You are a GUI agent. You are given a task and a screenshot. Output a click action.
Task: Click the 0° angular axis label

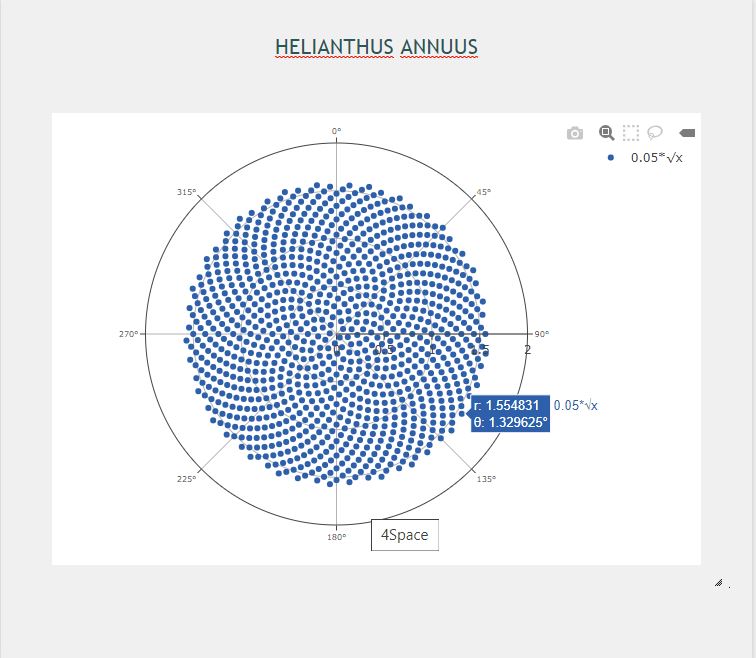coord(336,131)
